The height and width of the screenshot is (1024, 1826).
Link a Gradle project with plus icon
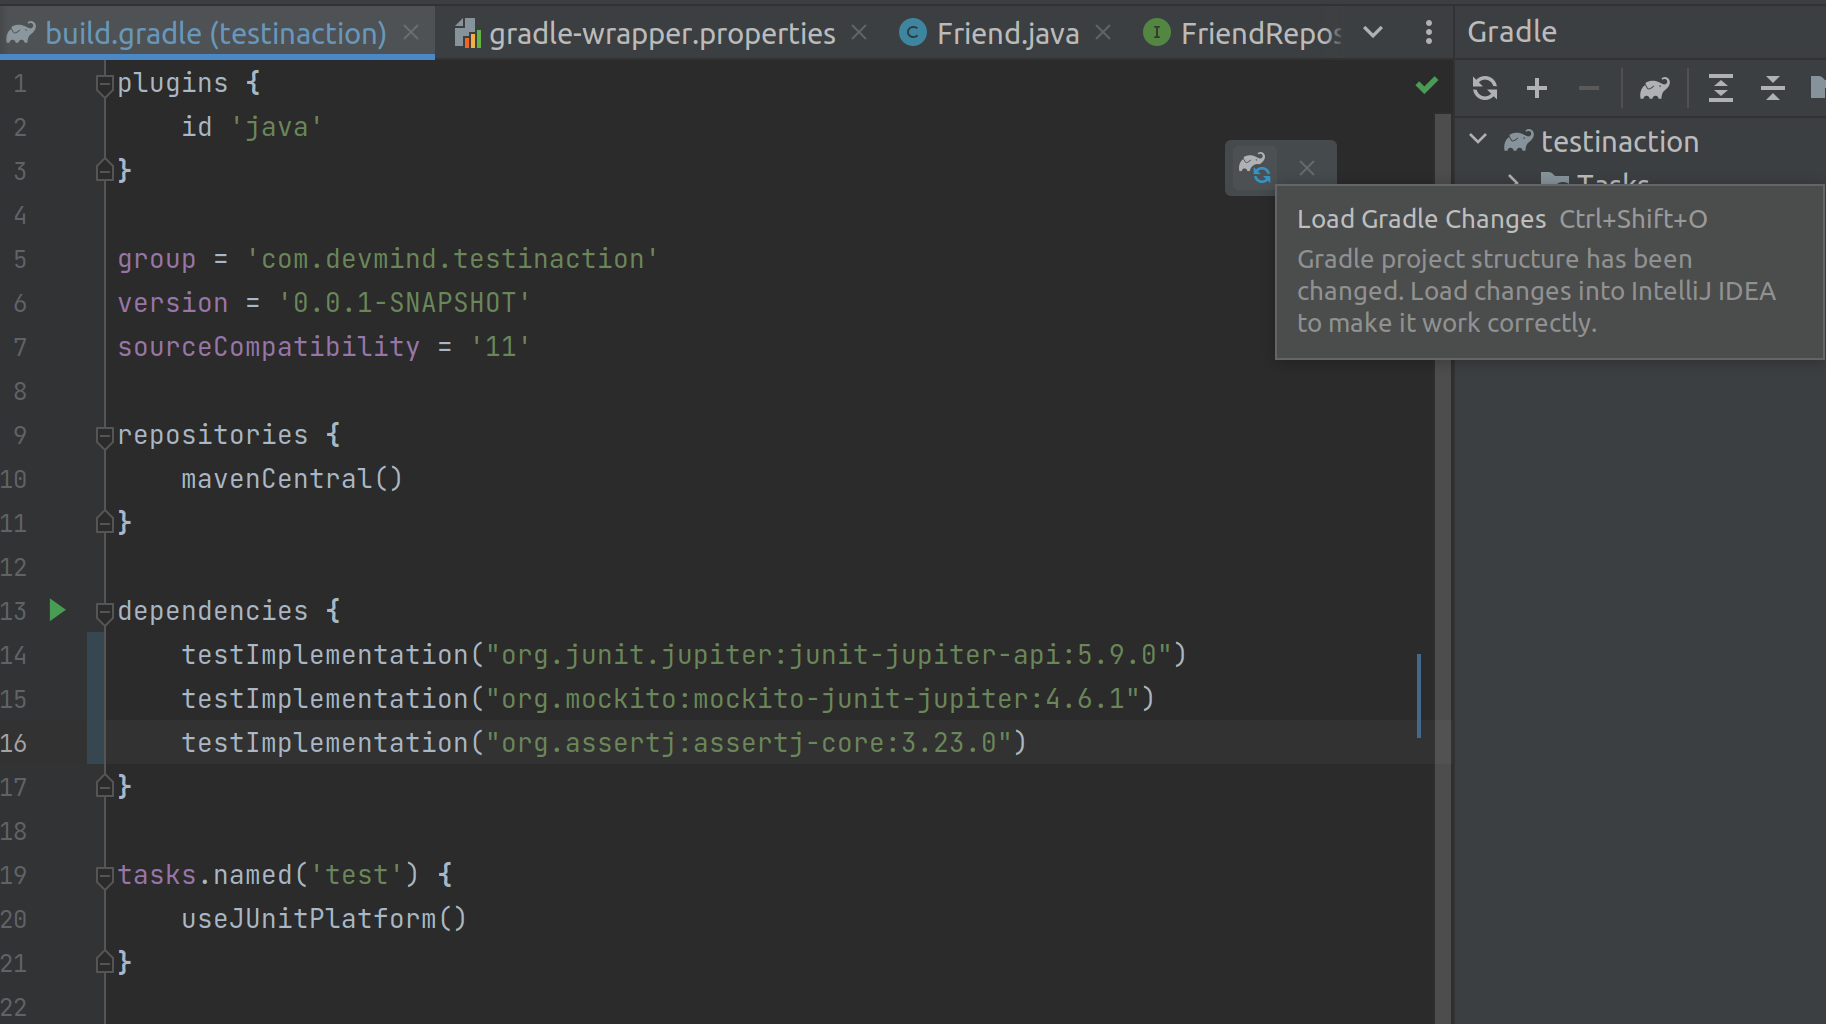[x=1537, y=88]
